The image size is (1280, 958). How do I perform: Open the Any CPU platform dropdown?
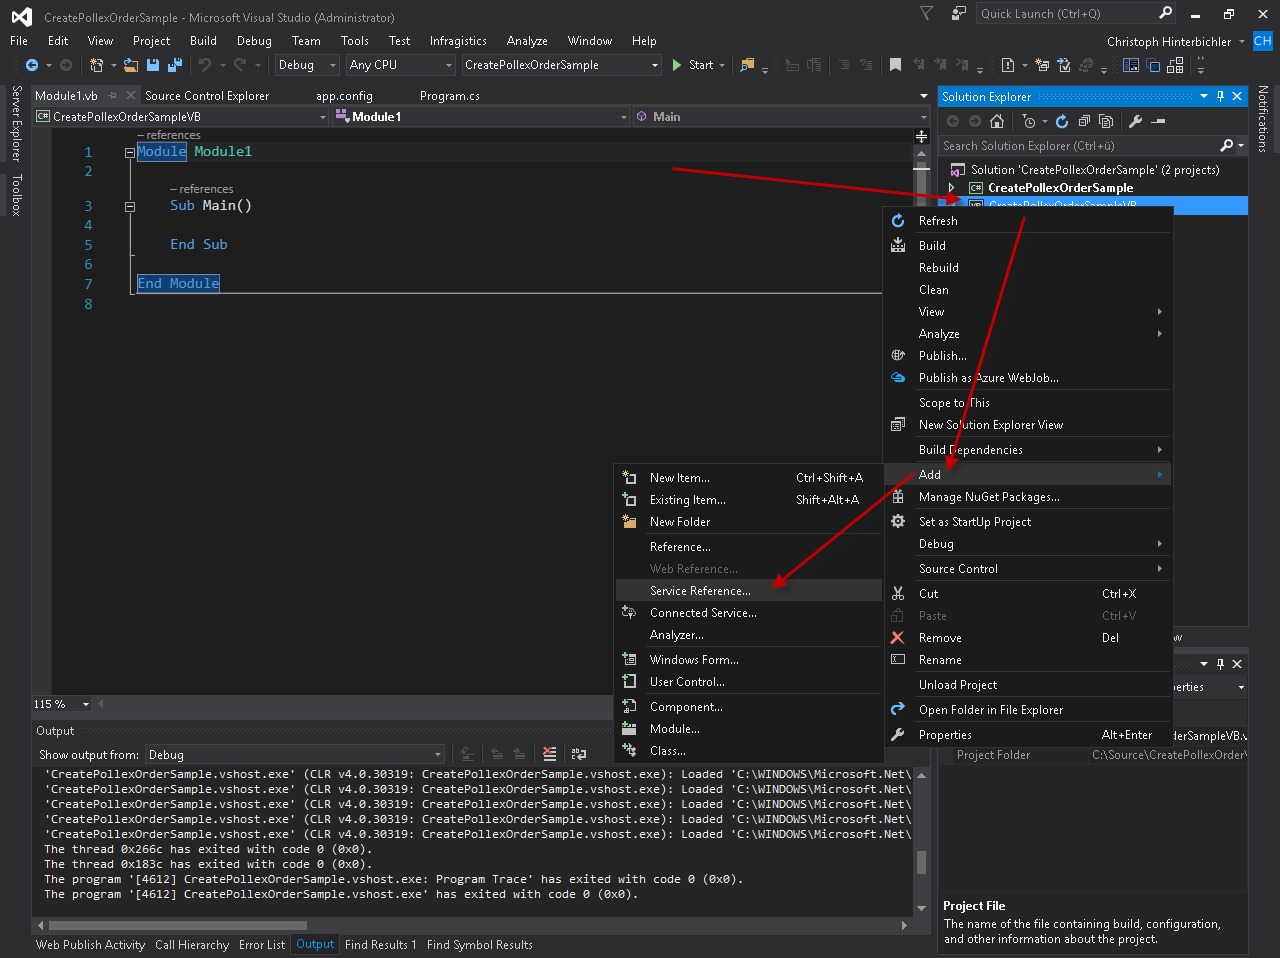pyautogui.click(x=400, y=65)
